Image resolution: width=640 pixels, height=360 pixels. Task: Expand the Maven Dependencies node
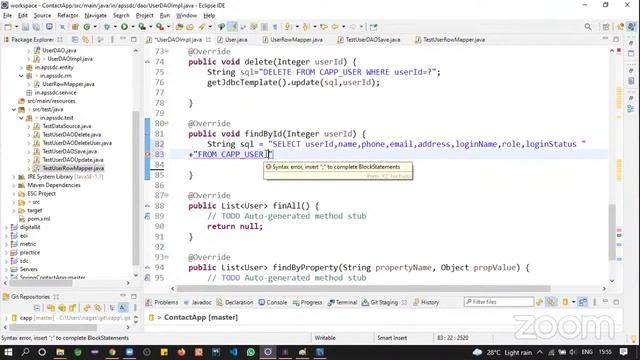(13, 185)
